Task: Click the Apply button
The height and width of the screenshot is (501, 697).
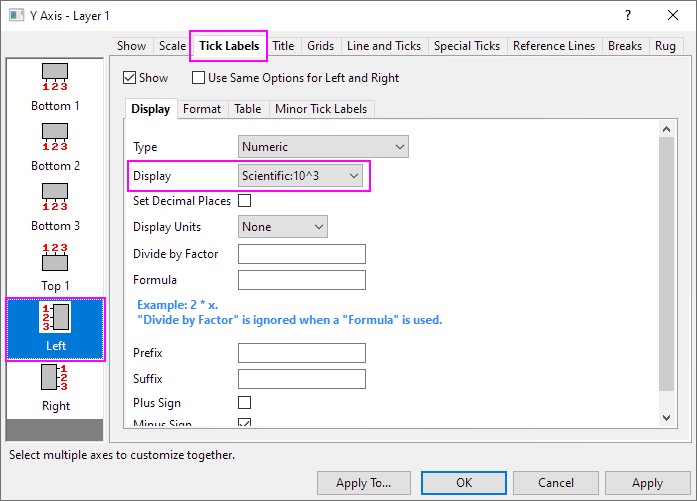Action: point(647,483)
